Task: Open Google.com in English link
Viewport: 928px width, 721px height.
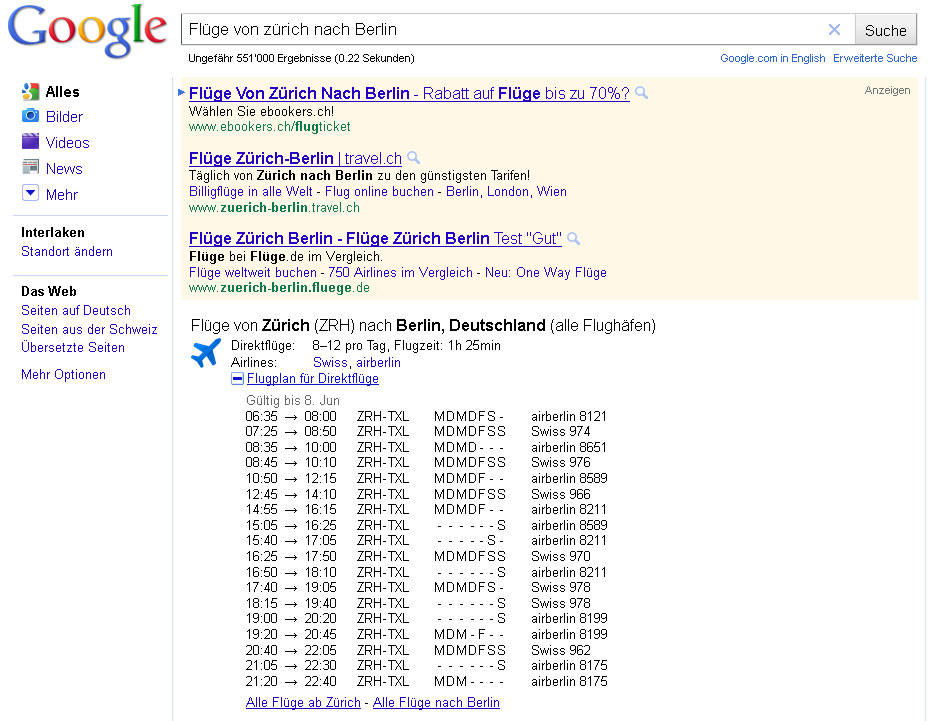Action: 772,58
